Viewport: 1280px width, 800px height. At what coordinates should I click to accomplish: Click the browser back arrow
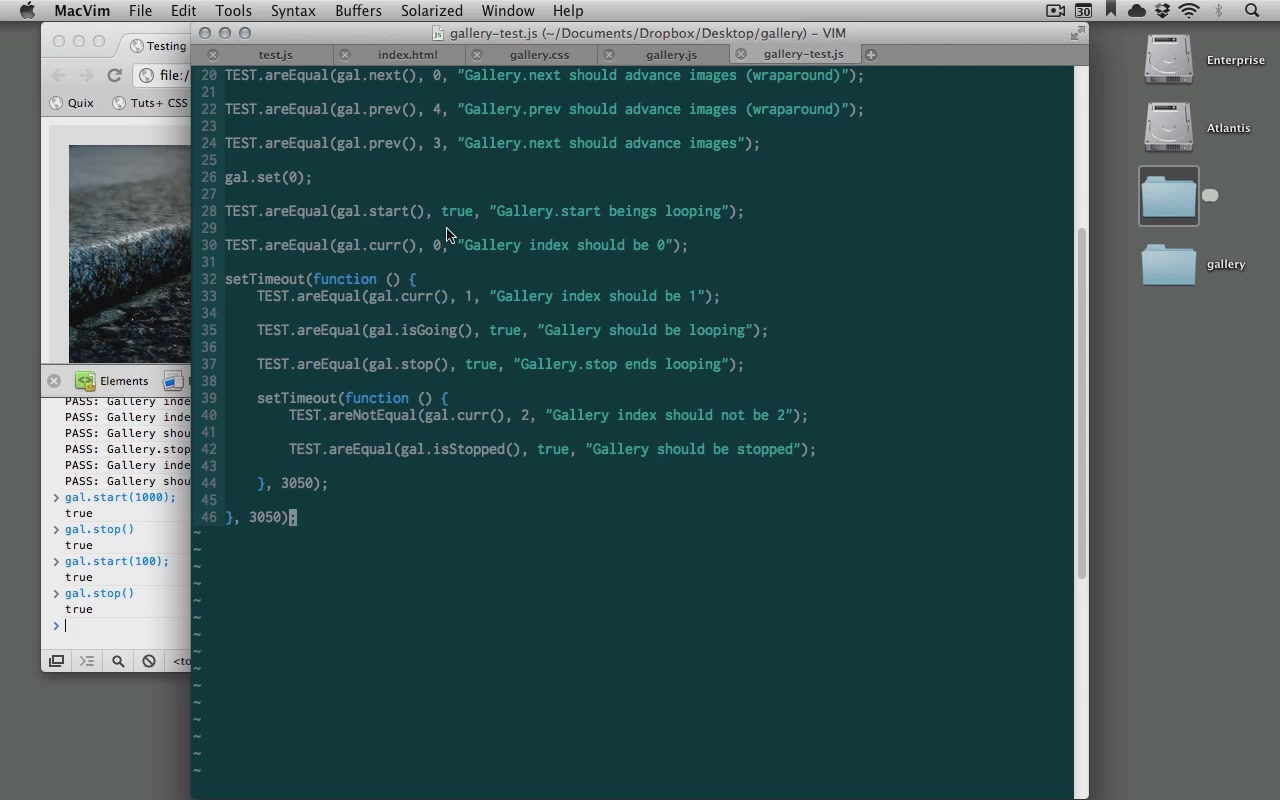pyautogui.click(x=58, y=75)
